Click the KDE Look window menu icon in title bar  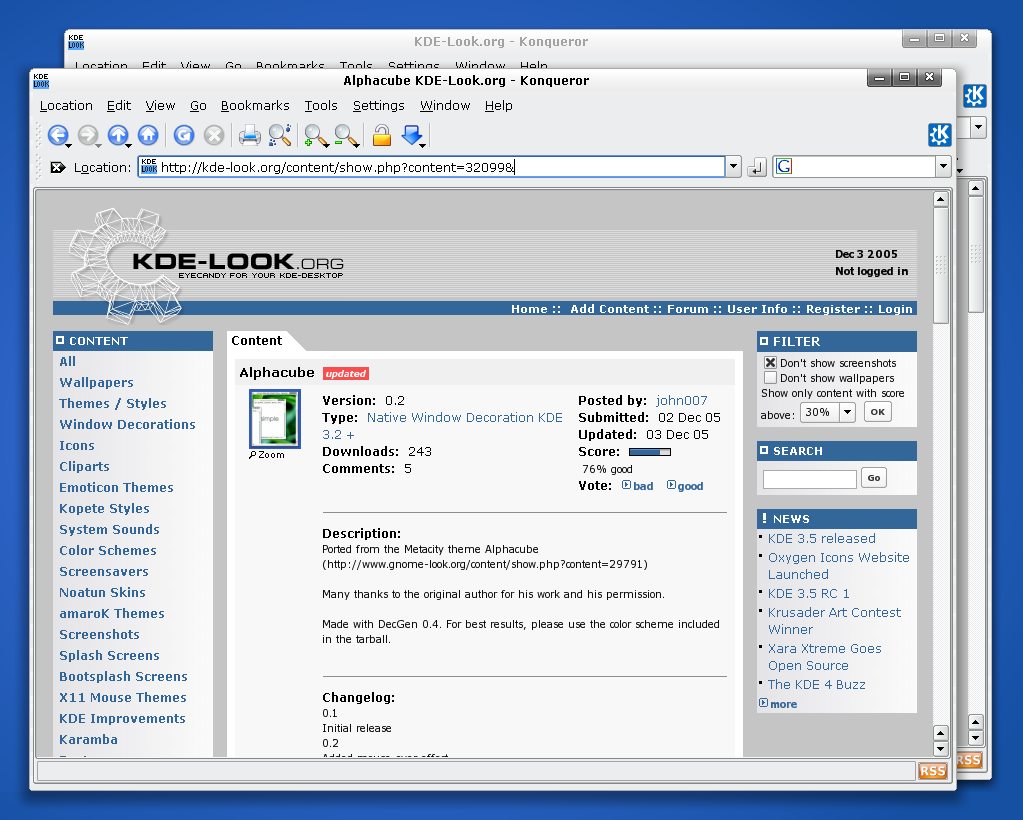pos(41,80)
